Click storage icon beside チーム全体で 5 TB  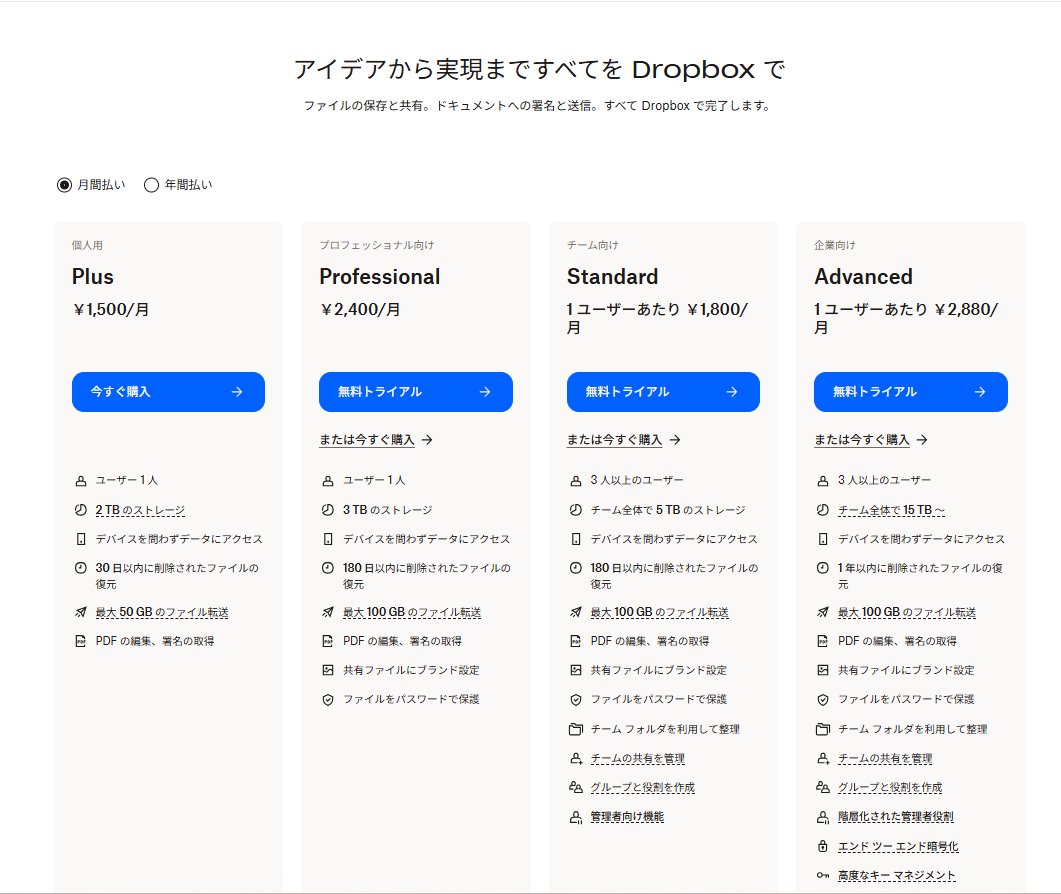pos(576,510)
